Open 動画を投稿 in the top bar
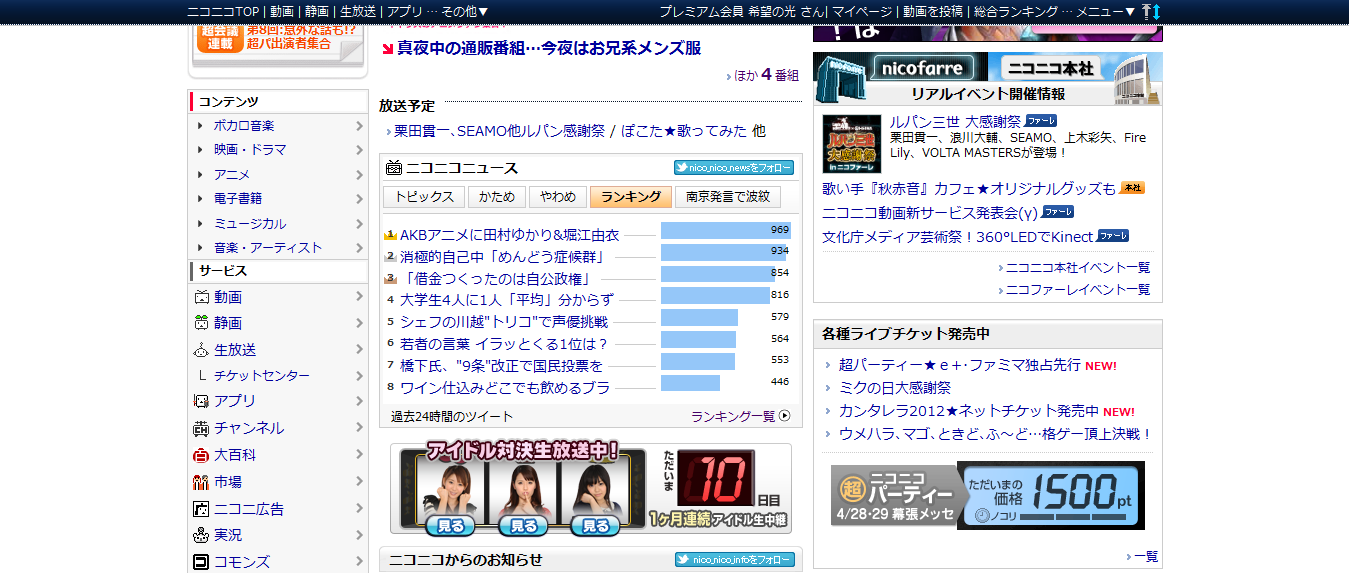Viewport: 1349px width, 573px height. (x=933, y=11)
